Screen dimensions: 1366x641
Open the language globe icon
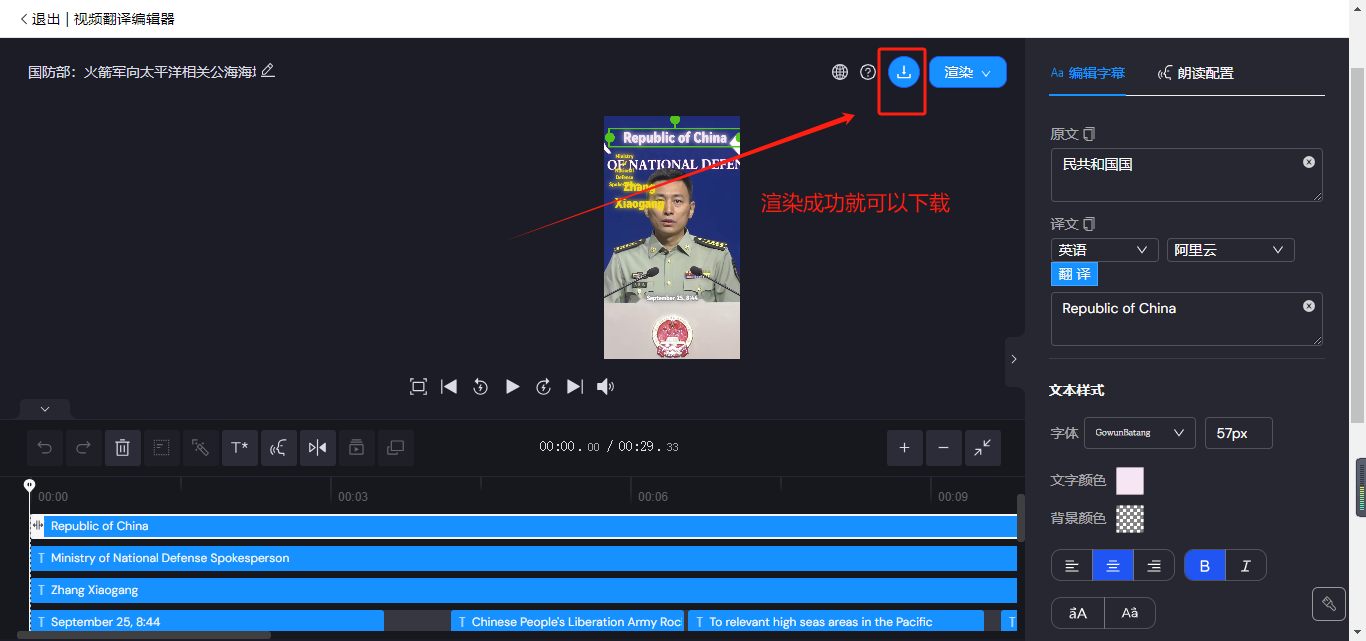tap(840, 72)
